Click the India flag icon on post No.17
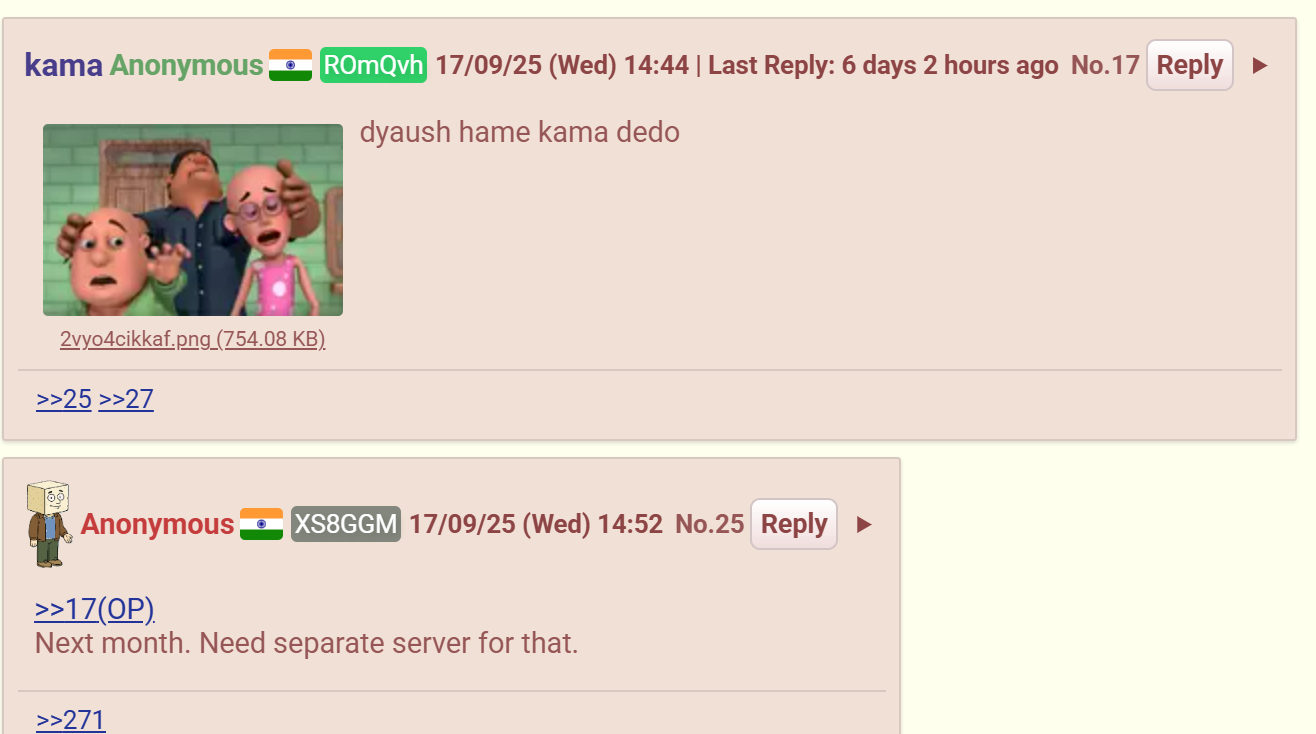Viewport: 1316px width, 734px height. point(290,66)
